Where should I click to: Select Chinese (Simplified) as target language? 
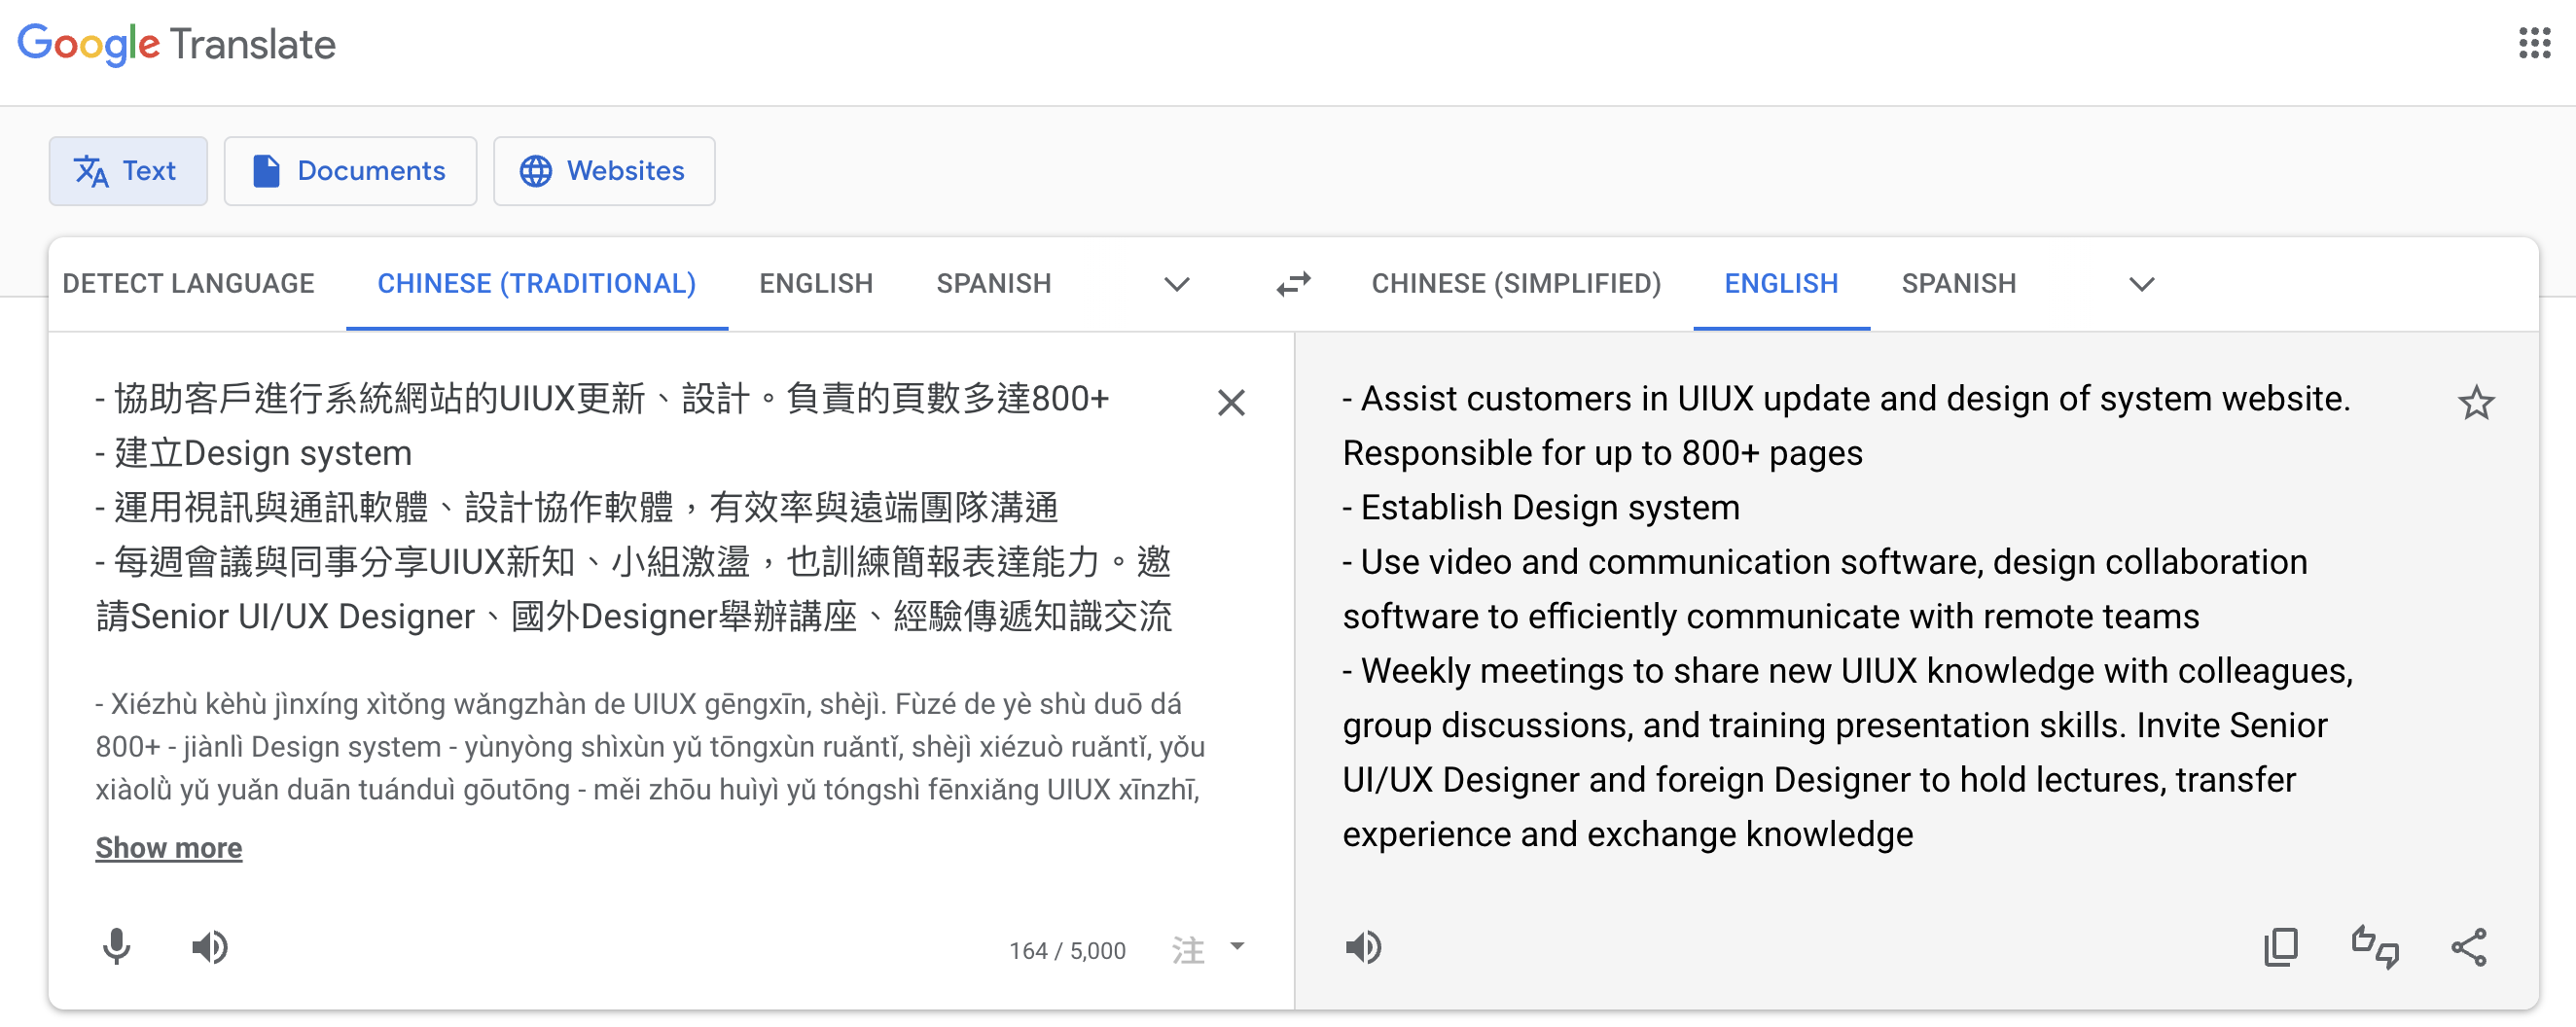(1515, 283)
